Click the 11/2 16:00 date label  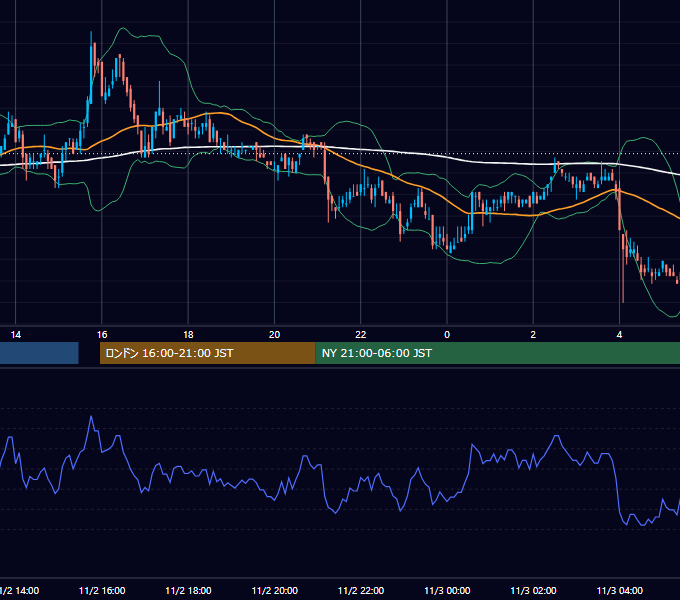pos(102,590)
